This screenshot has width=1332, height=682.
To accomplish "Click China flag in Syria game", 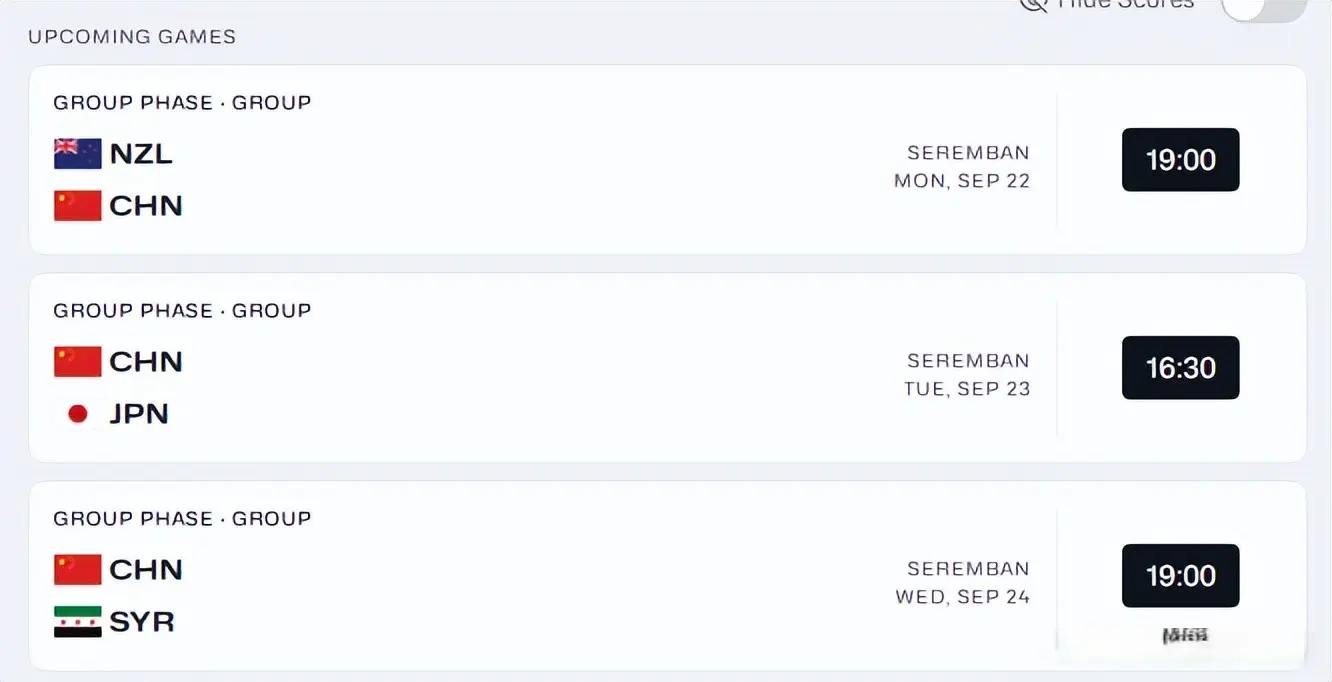I will (77, 569).
